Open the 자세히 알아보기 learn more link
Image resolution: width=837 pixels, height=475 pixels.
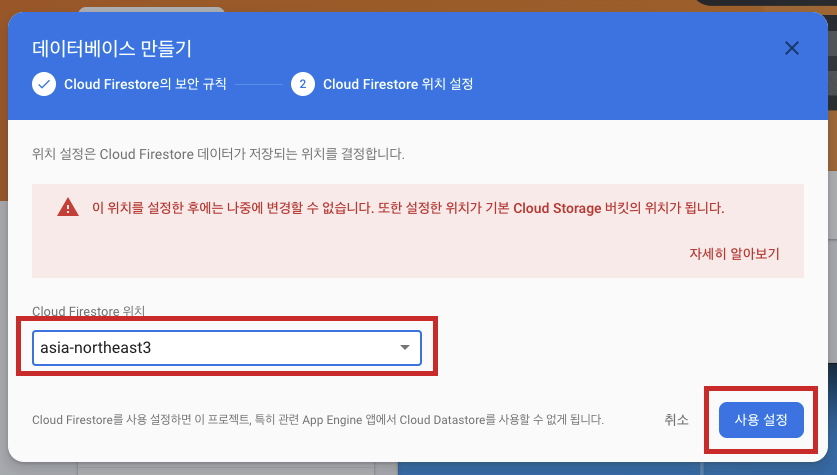pyautogui.click(x=734, y=254)
